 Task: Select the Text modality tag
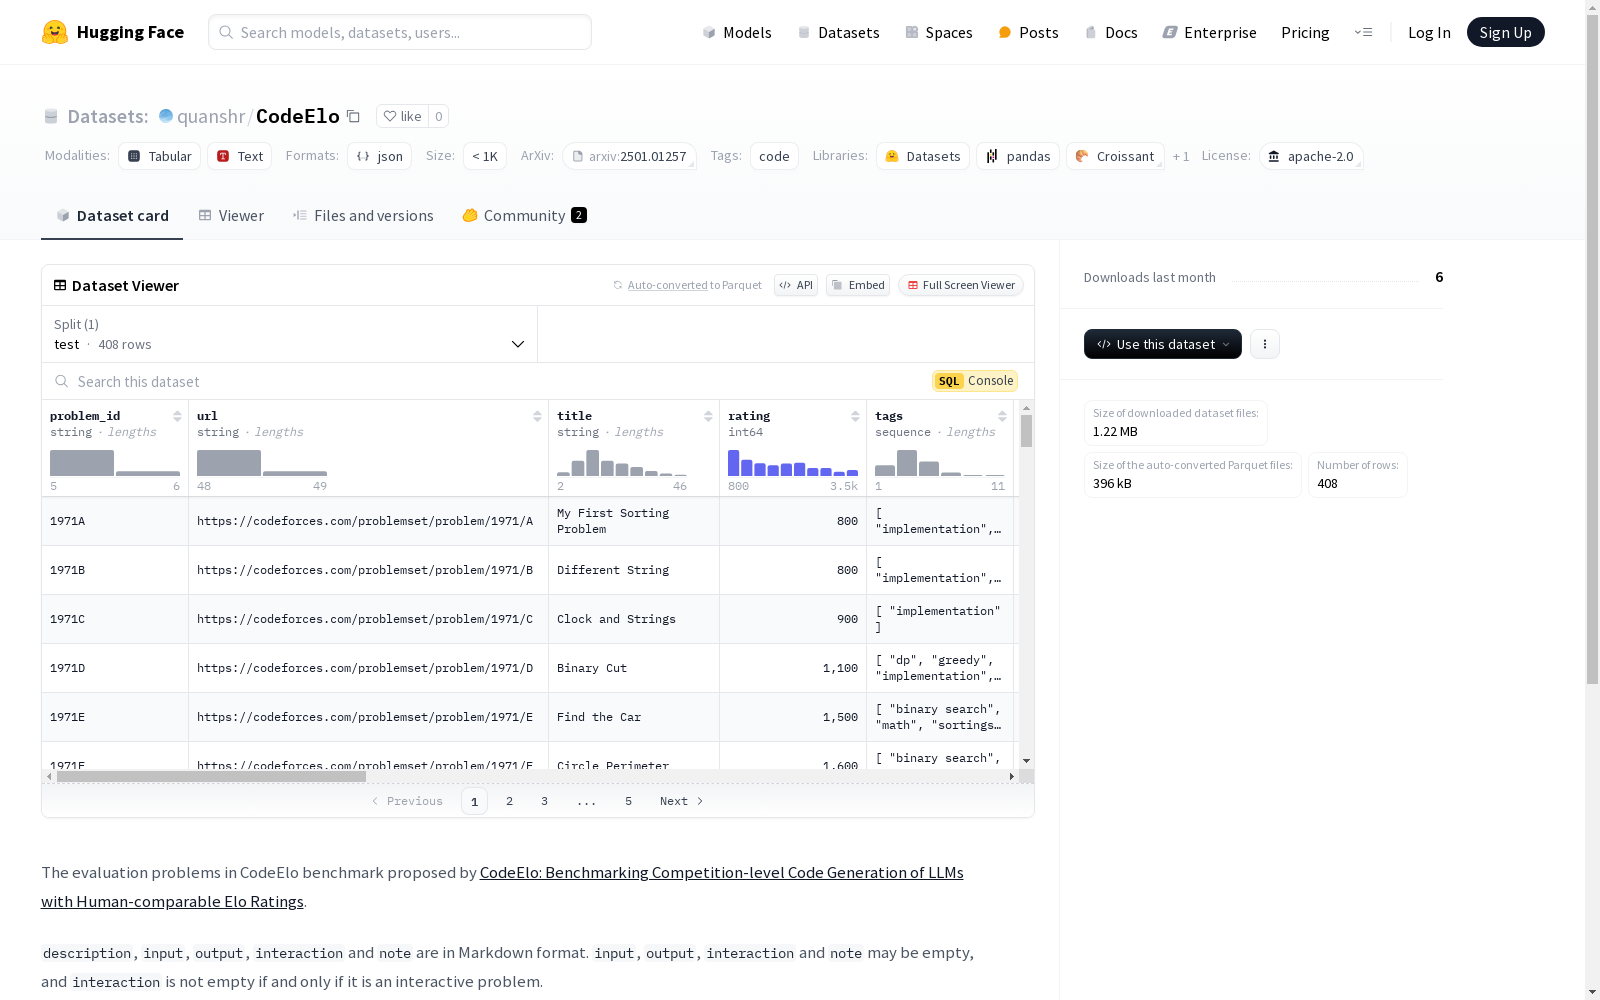click(240, 156)
